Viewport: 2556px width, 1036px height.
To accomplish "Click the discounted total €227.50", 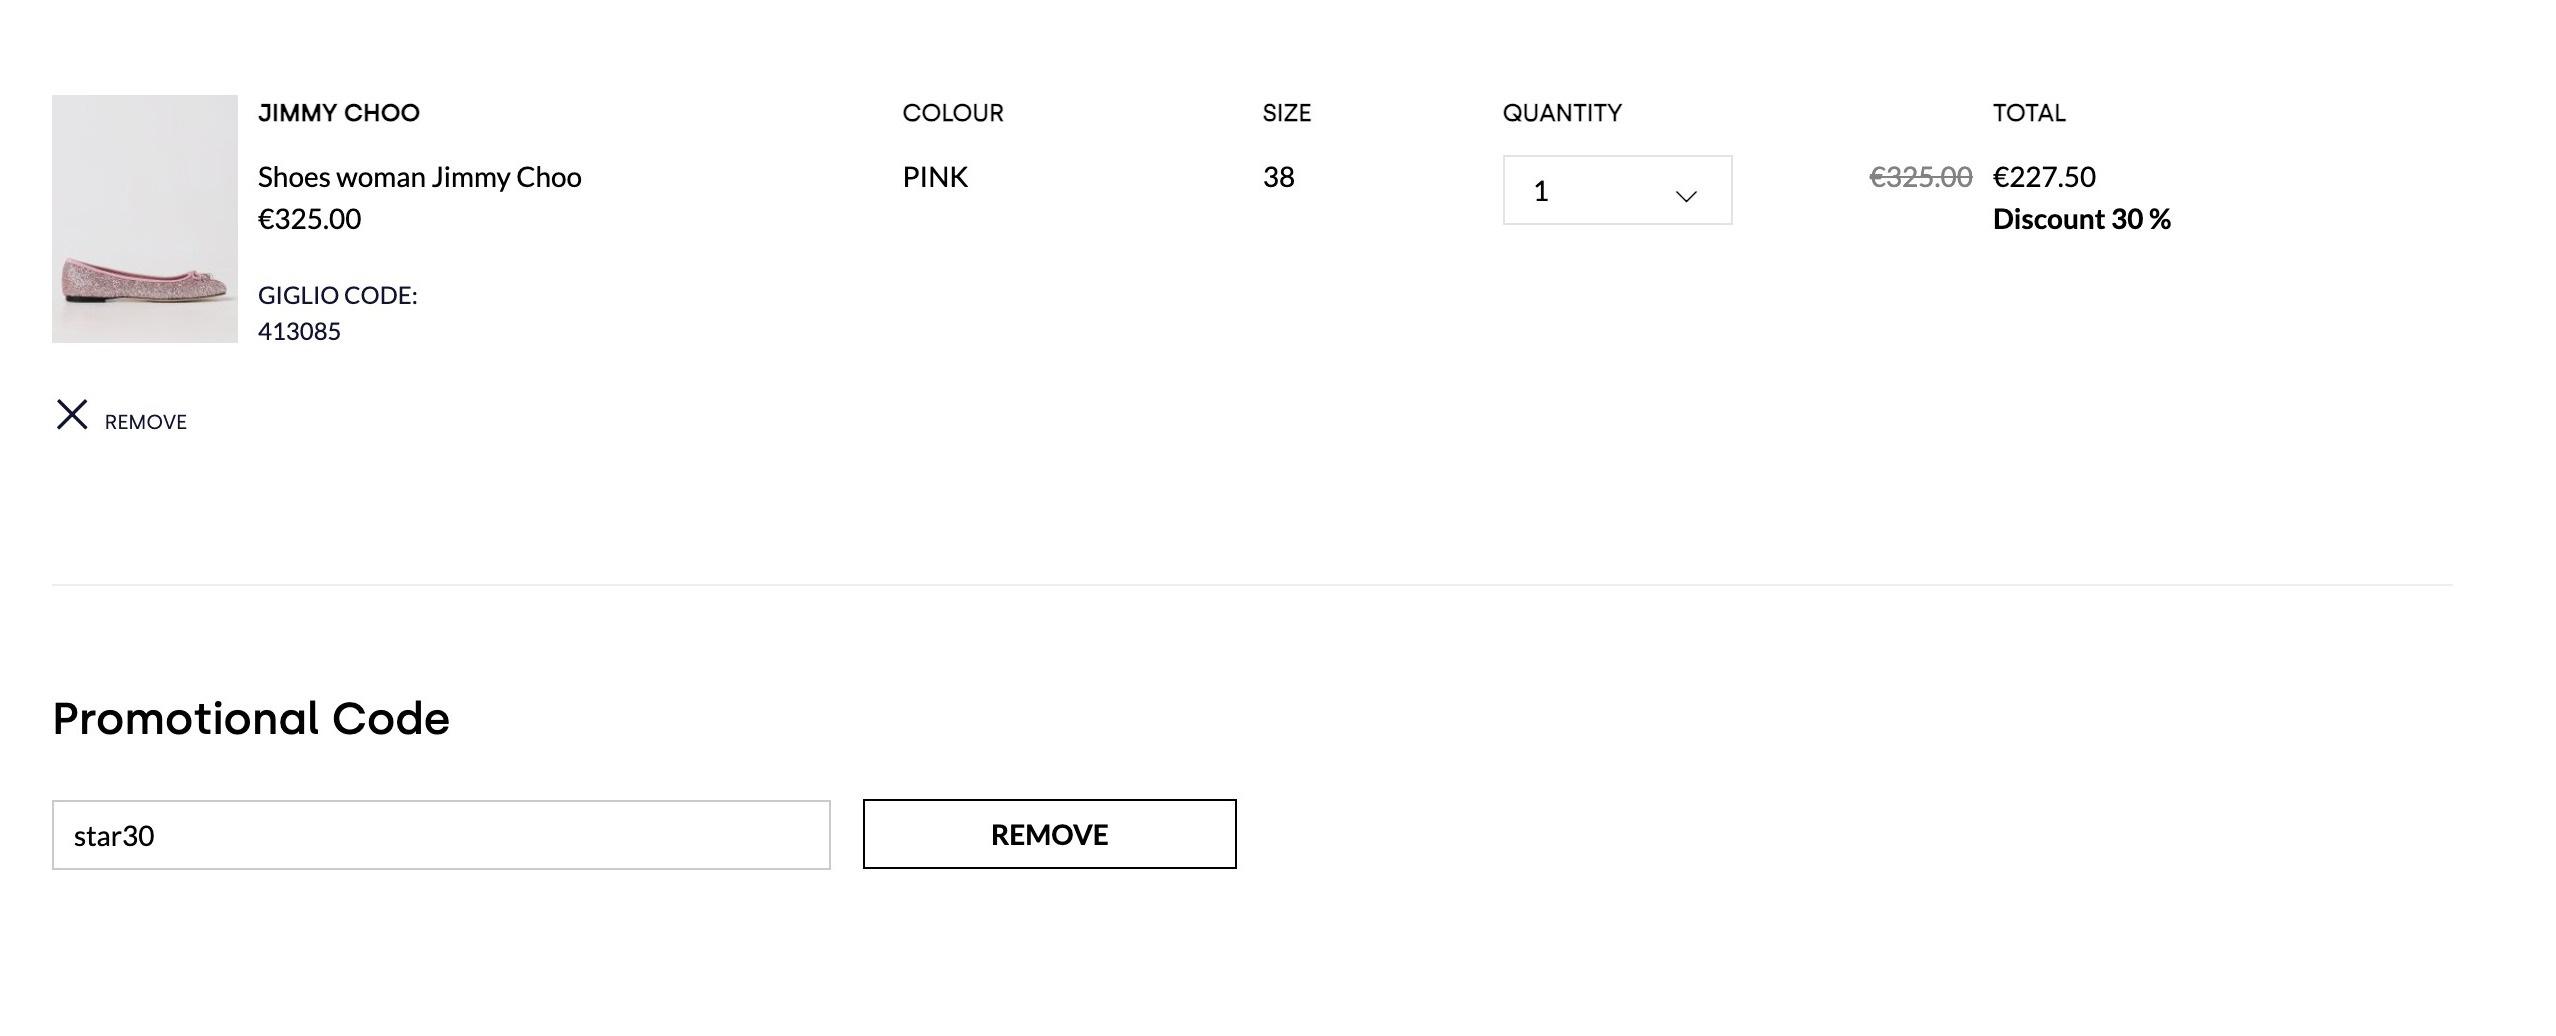I will click(x=2044, y=177).
